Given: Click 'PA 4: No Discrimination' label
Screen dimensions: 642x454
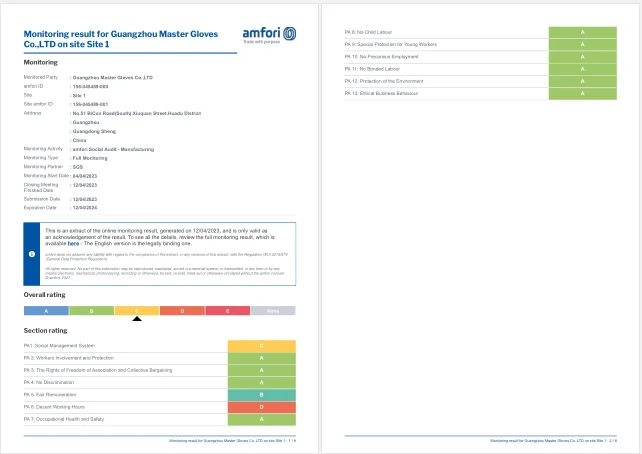Looking at the screenshot, I should pyautogui.click(x=49, y=383).
